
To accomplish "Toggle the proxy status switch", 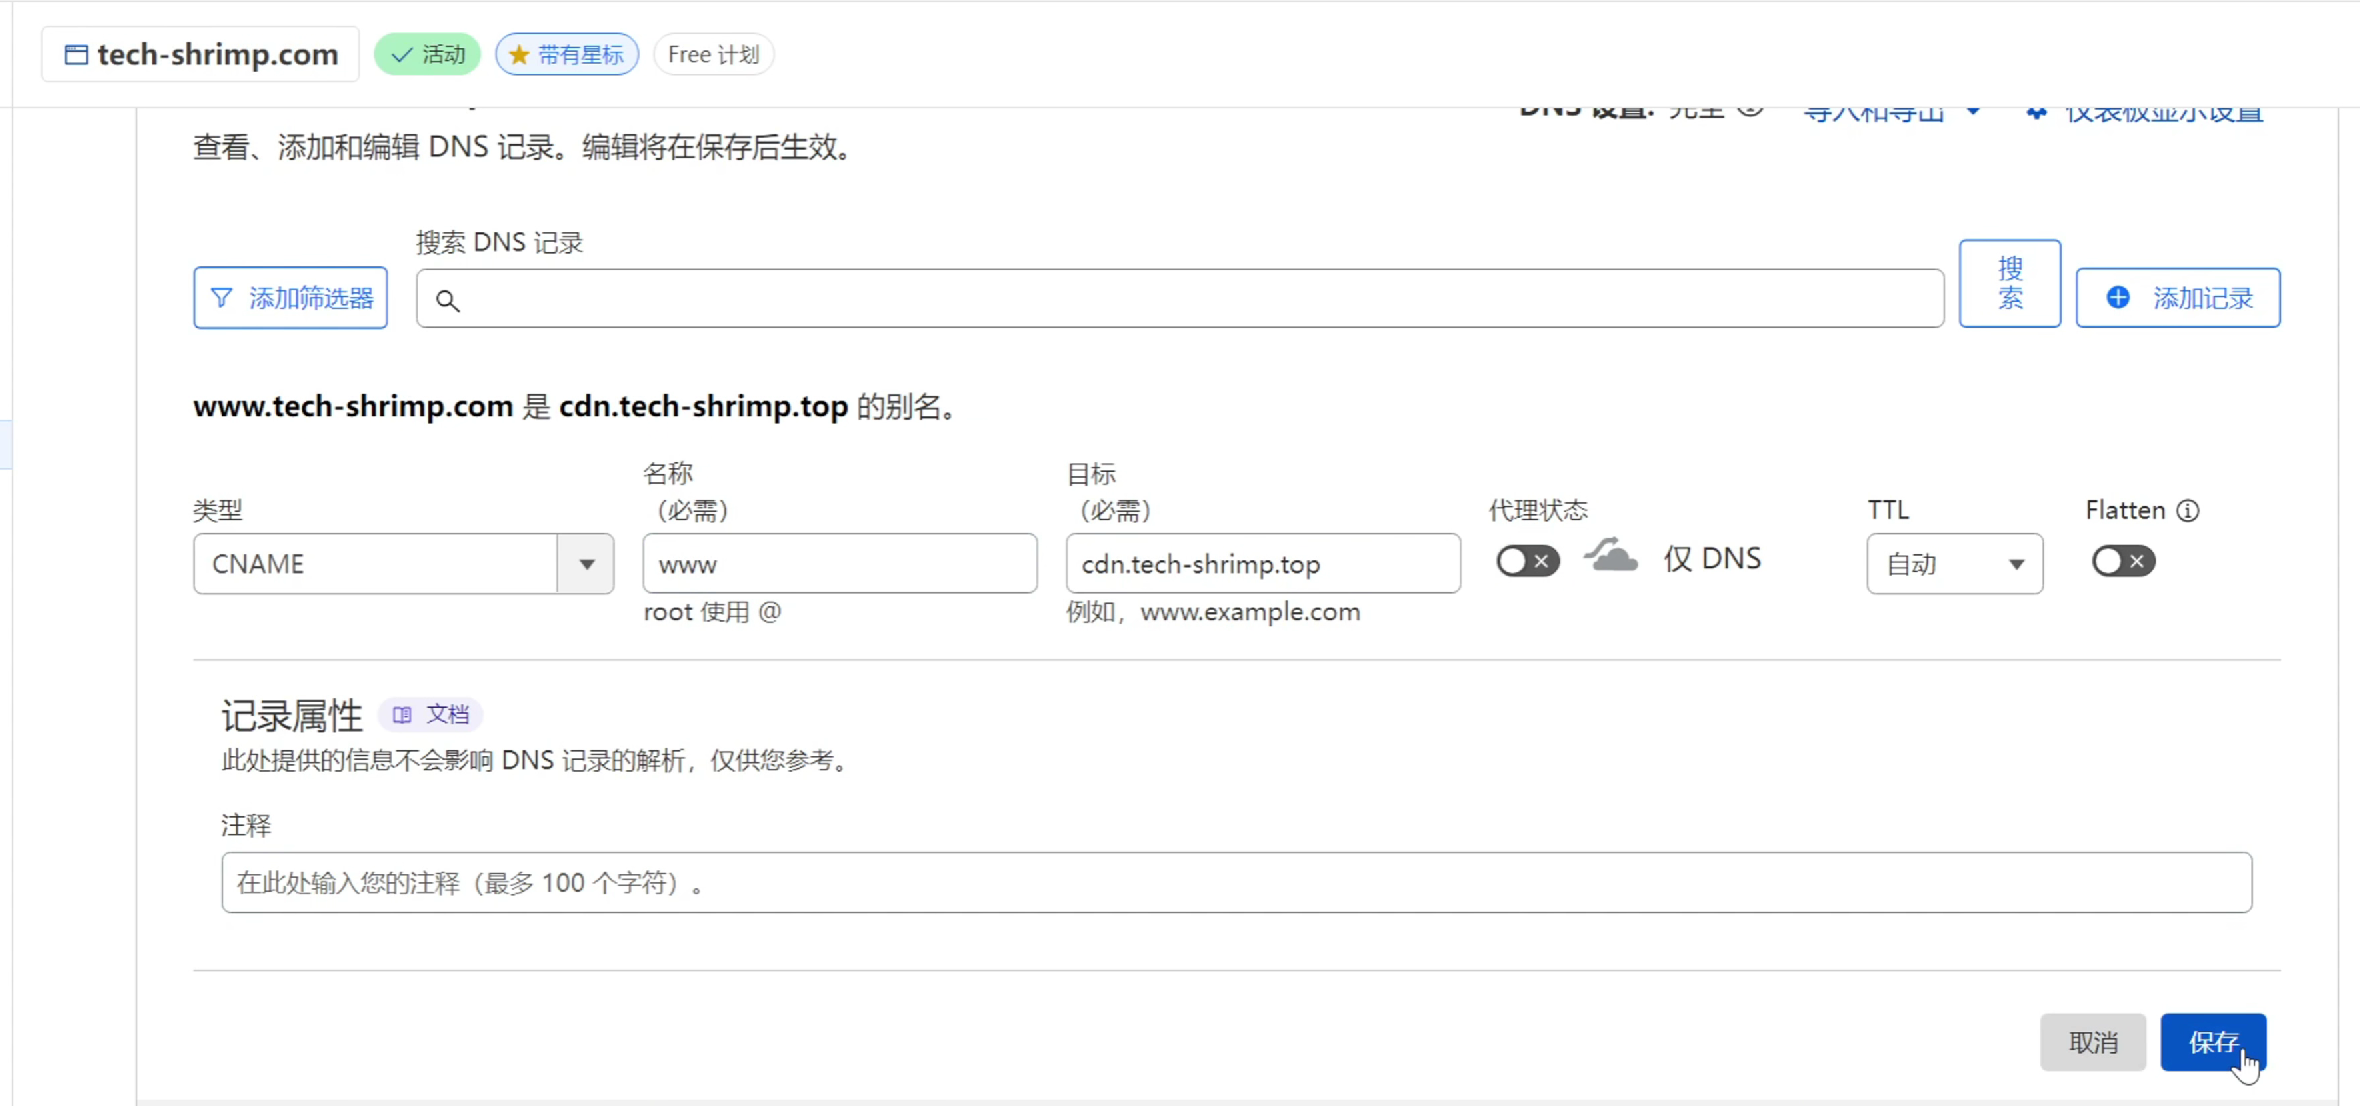I will [x=1527, y=561].
